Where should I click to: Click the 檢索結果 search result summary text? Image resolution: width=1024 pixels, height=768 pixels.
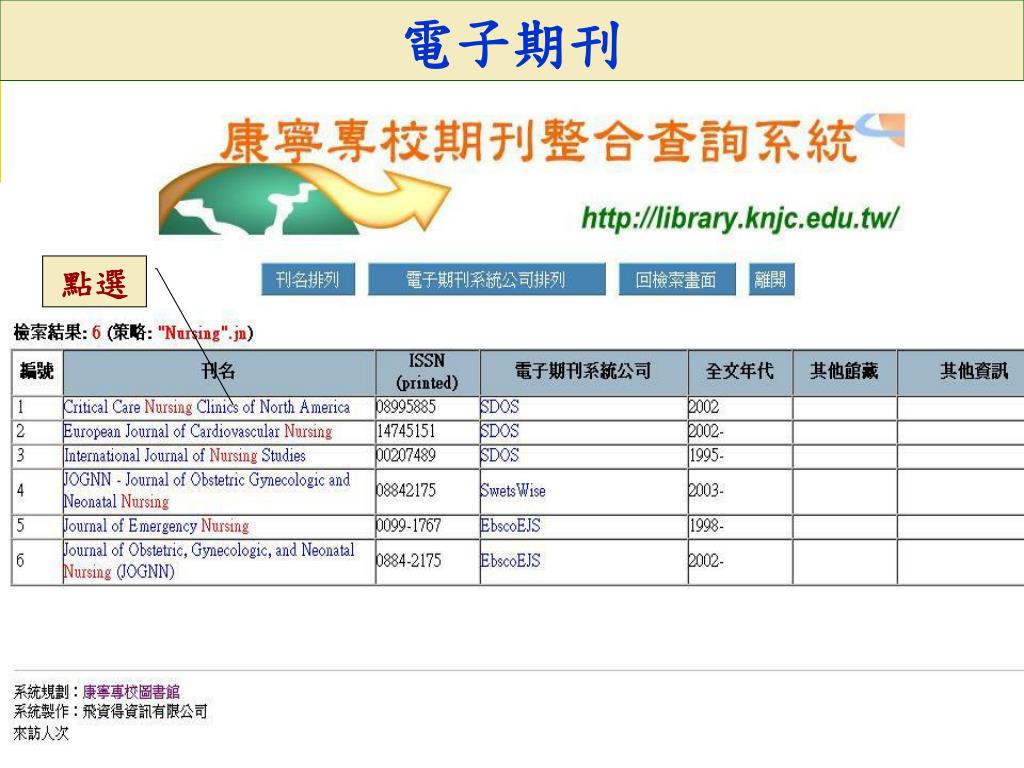pyautogui.click(x=133, y=332)
